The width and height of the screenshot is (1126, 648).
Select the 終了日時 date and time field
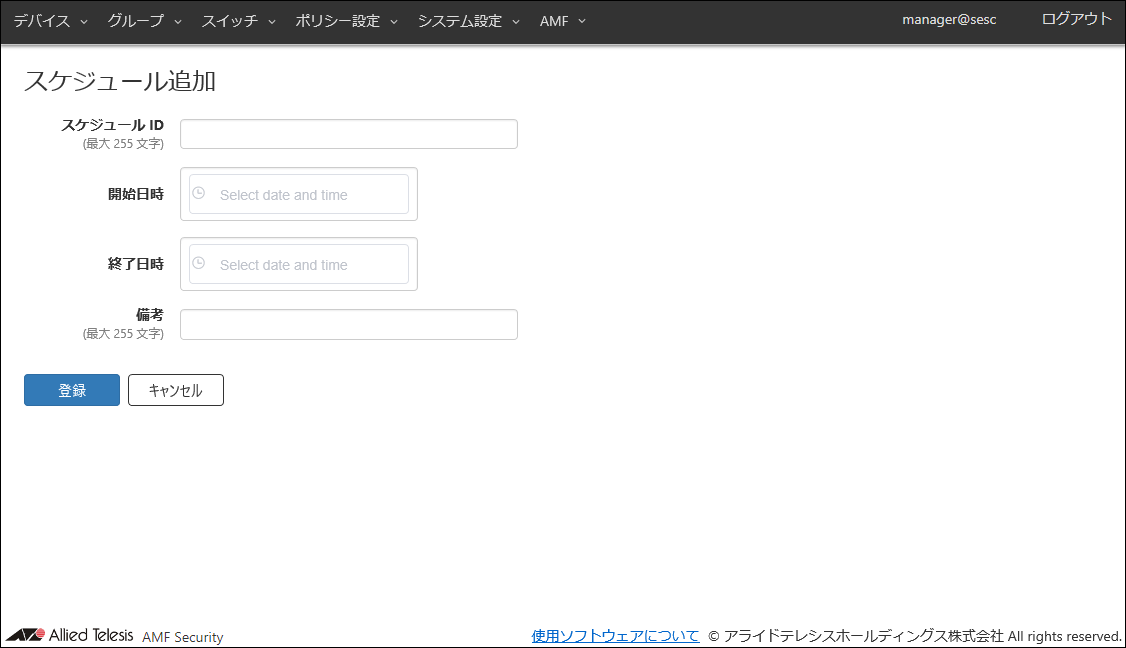point(310,264)
